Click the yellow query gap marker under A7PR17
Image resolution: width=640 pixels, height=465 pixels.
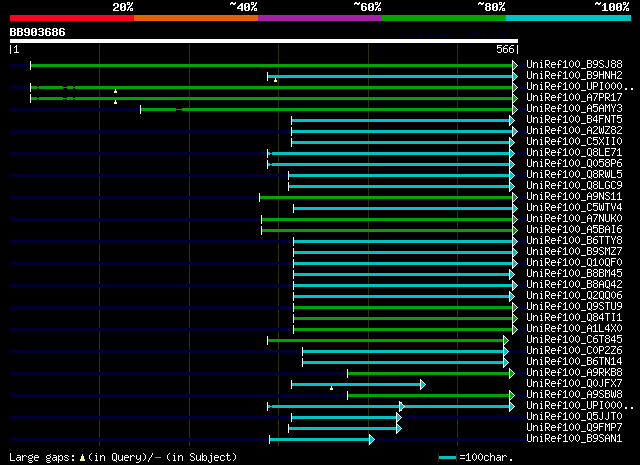tap(116, 102)
